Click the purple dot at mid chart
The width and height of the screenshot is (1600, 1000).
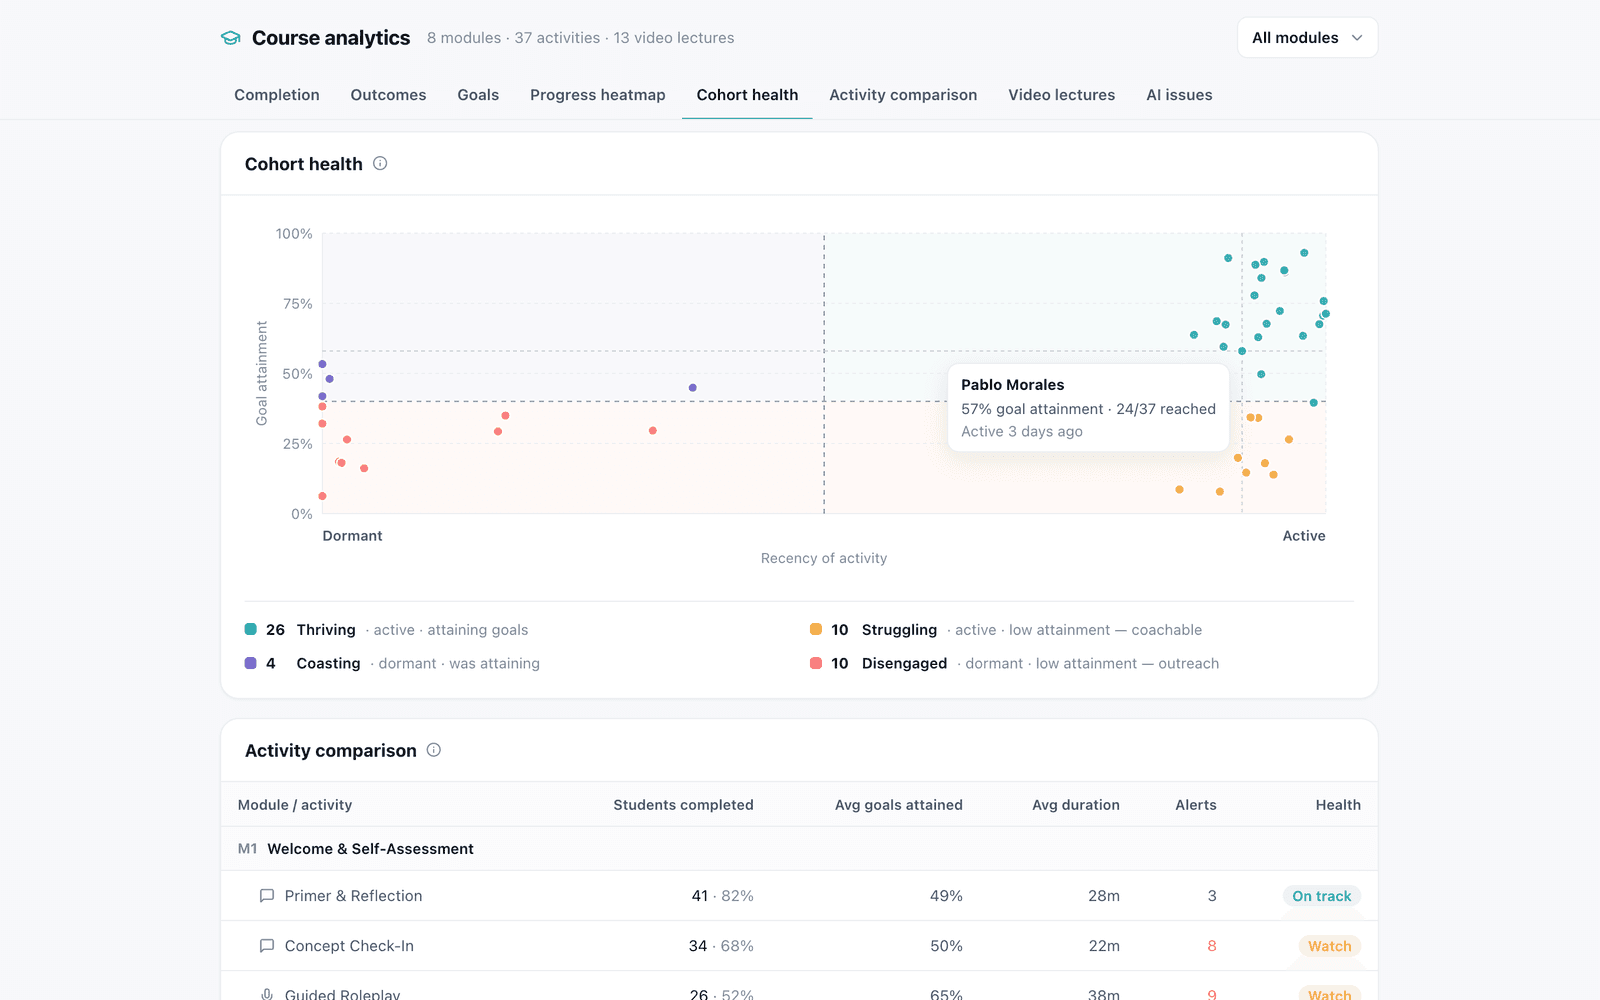pos(693,388)
